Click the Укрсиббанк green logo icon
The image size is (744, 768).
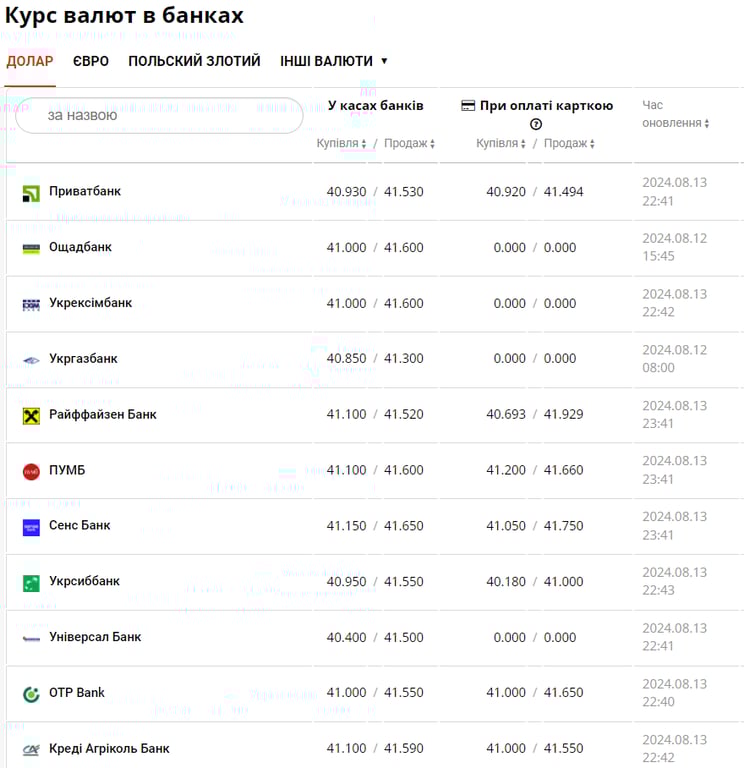[x=31, y=582]
